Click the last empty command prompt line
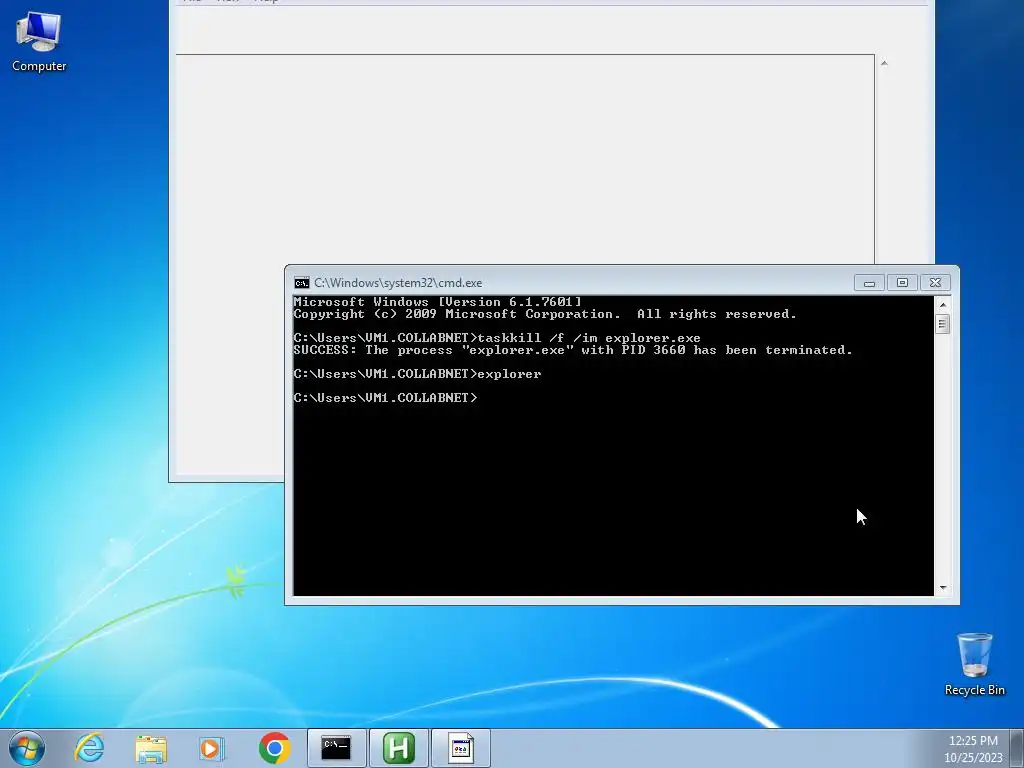 [385, 398]
